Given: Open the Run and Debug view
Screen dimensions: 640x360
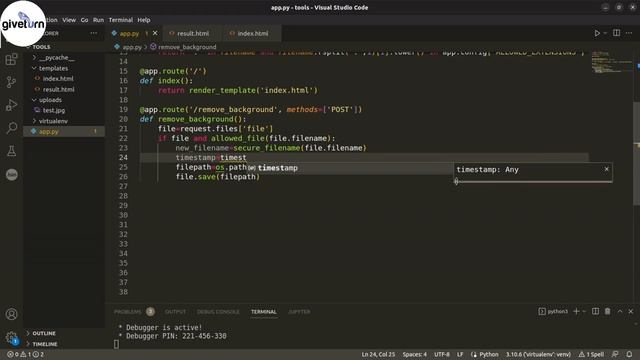Looking at the screenshot, I should [x=11, y=105].
